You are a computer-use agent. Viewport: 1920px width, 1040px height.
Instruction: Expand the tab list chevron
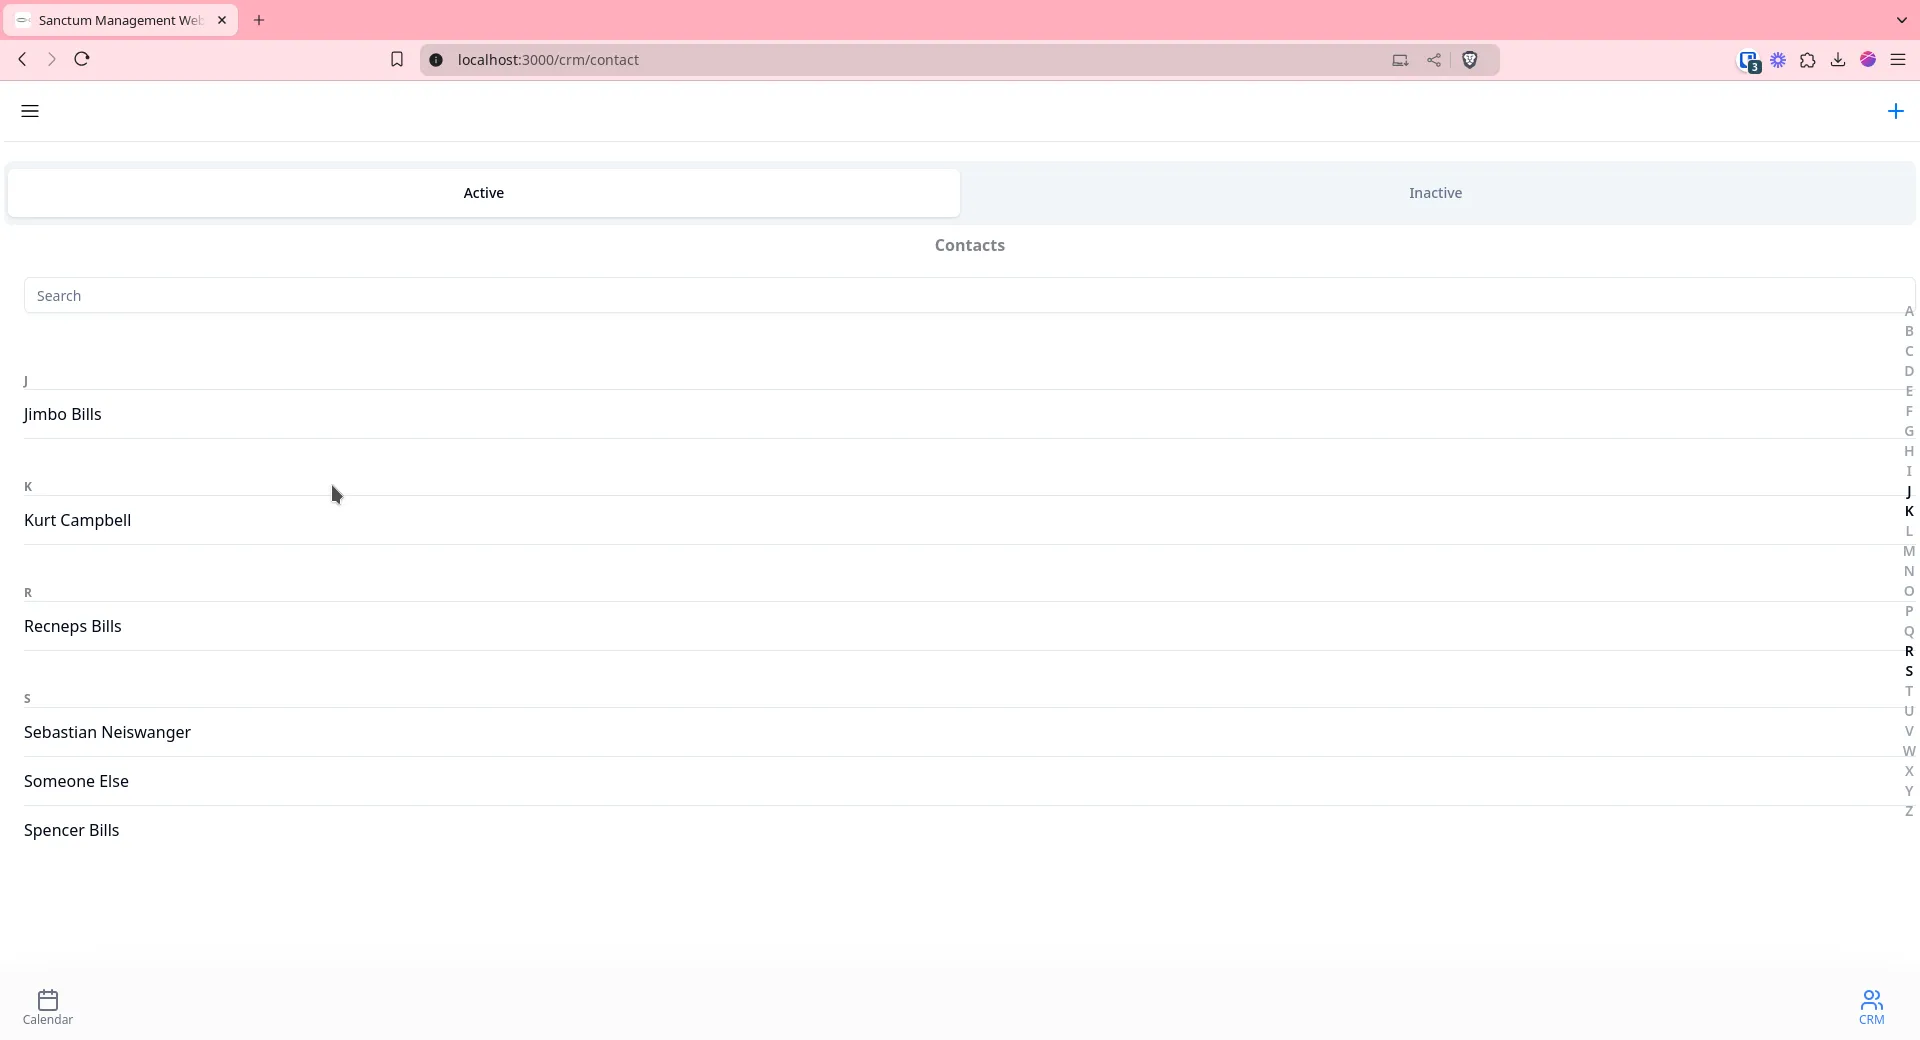point(1901,20)
